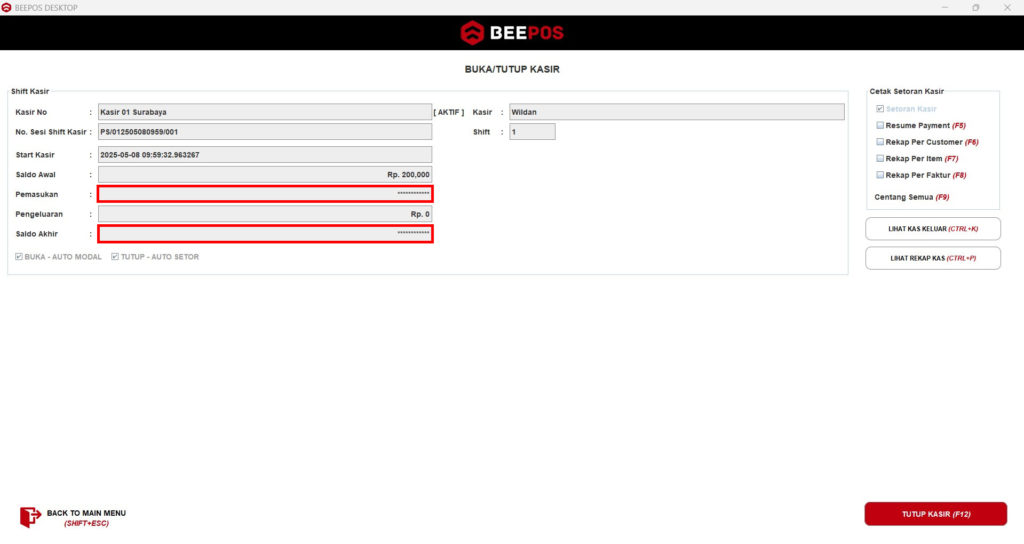Click the Shift Kasir group label

point(30,91)
